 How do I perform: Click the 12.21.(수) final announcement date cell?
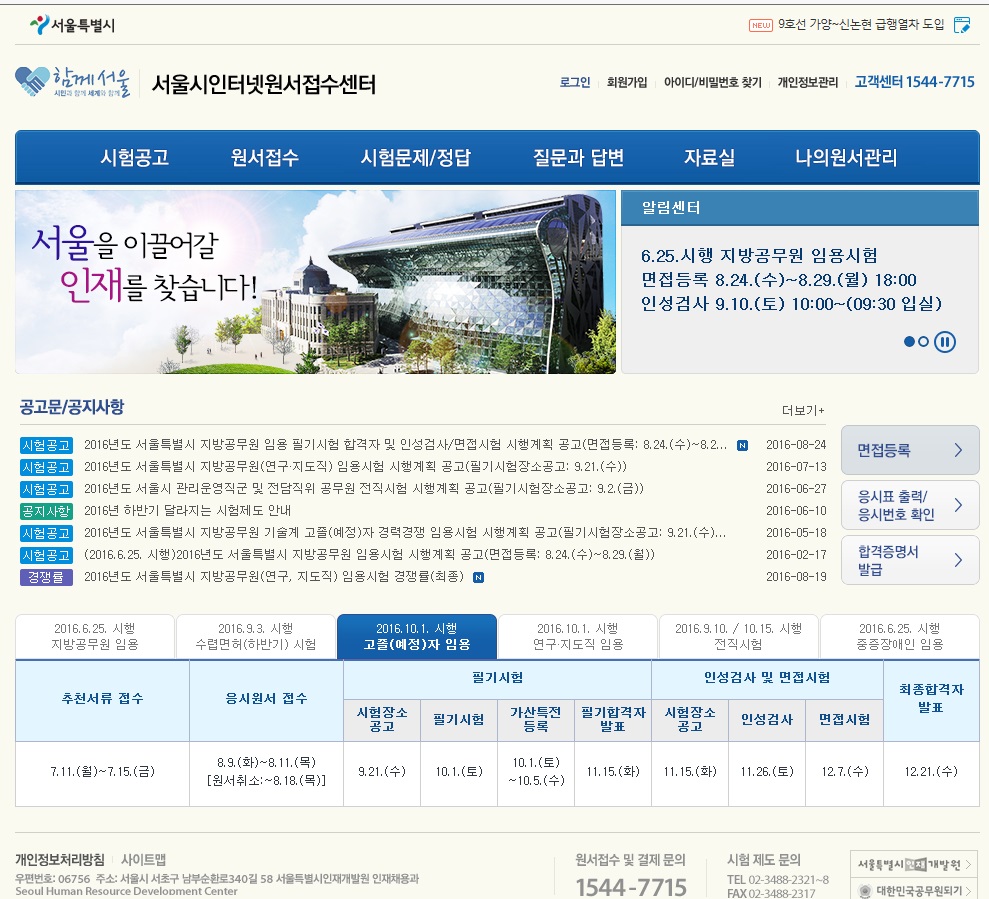point(931,772)
